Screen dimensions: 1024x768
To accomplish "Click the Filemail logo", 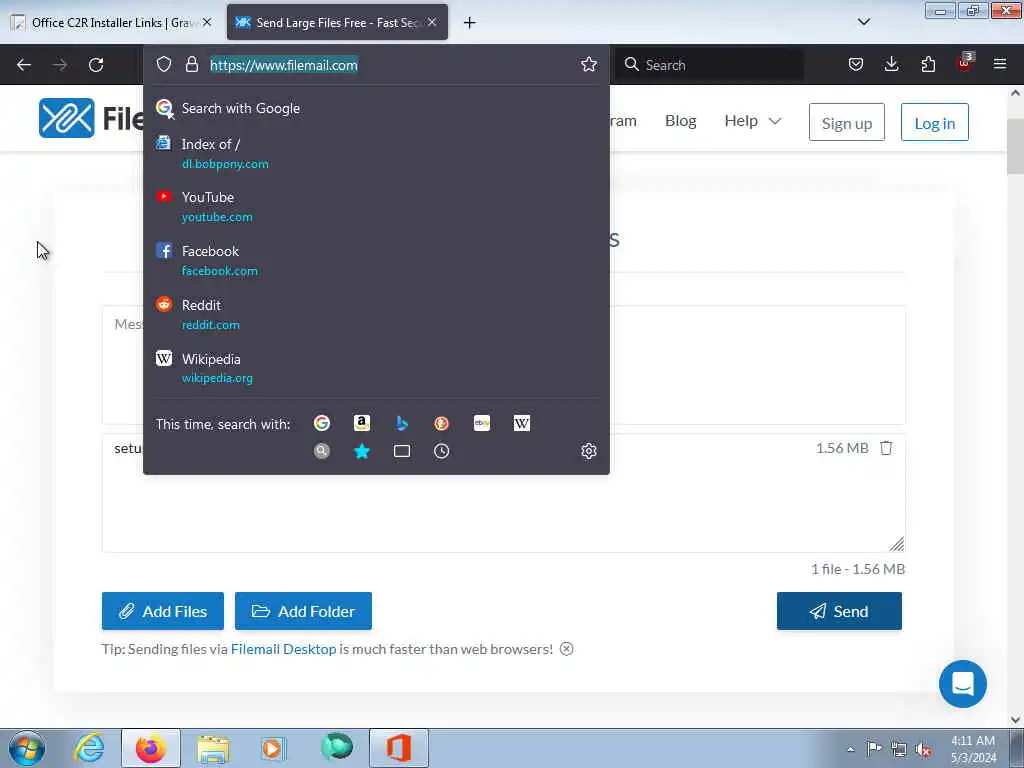I will (91, 118).
